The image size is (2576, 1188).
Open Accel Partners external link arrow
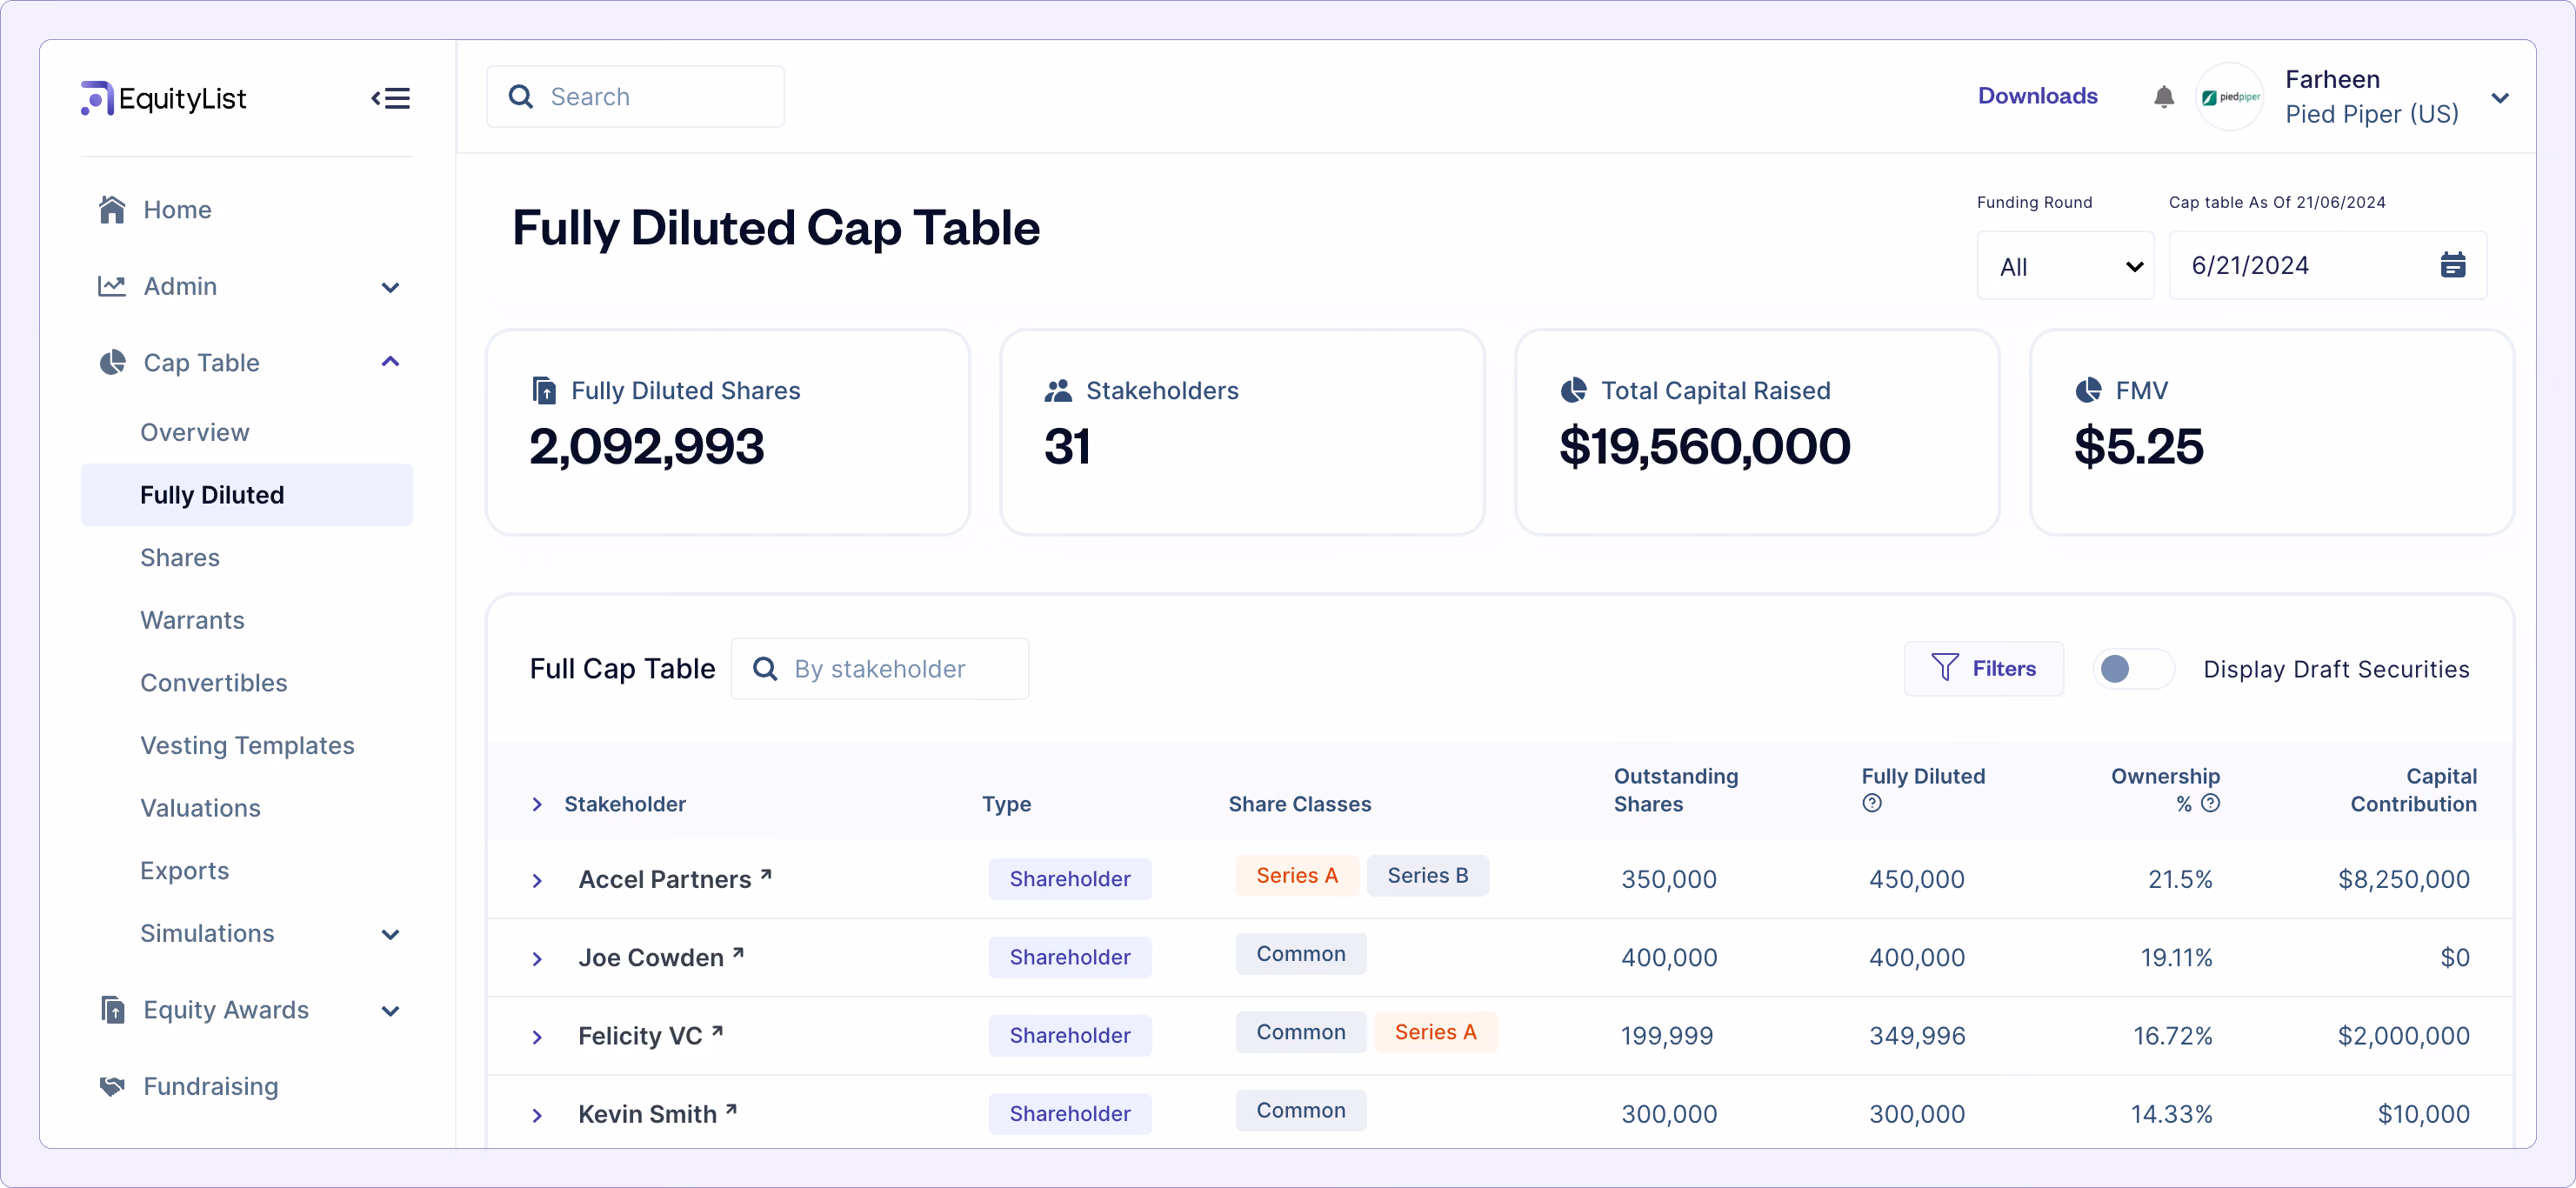766,875
